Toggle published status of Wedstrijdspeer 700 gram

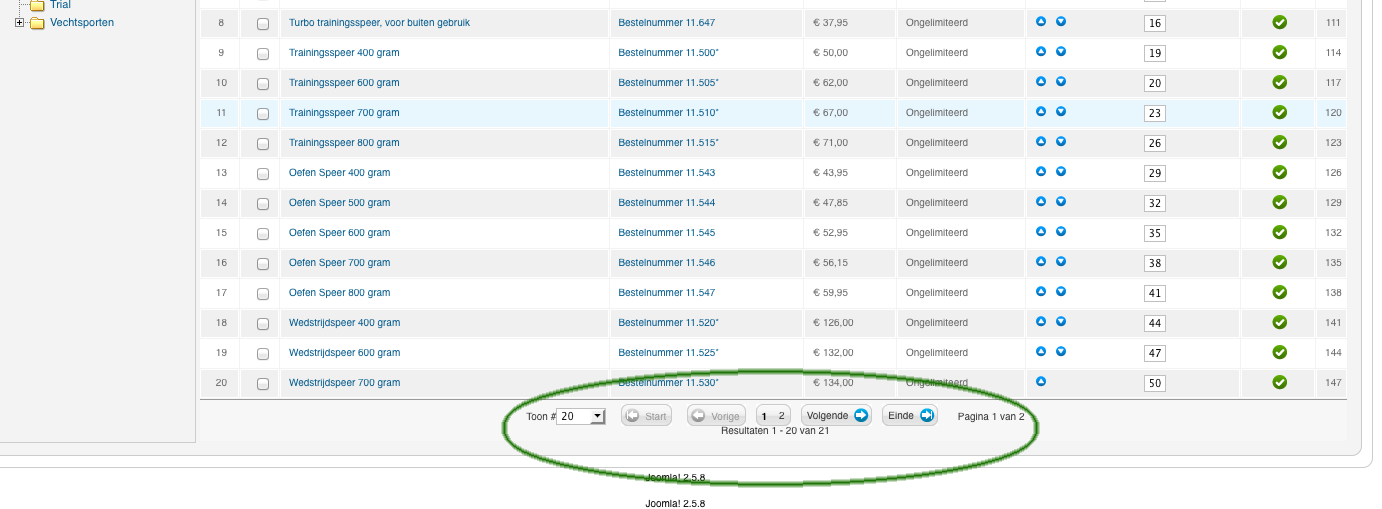[1279, 382]
